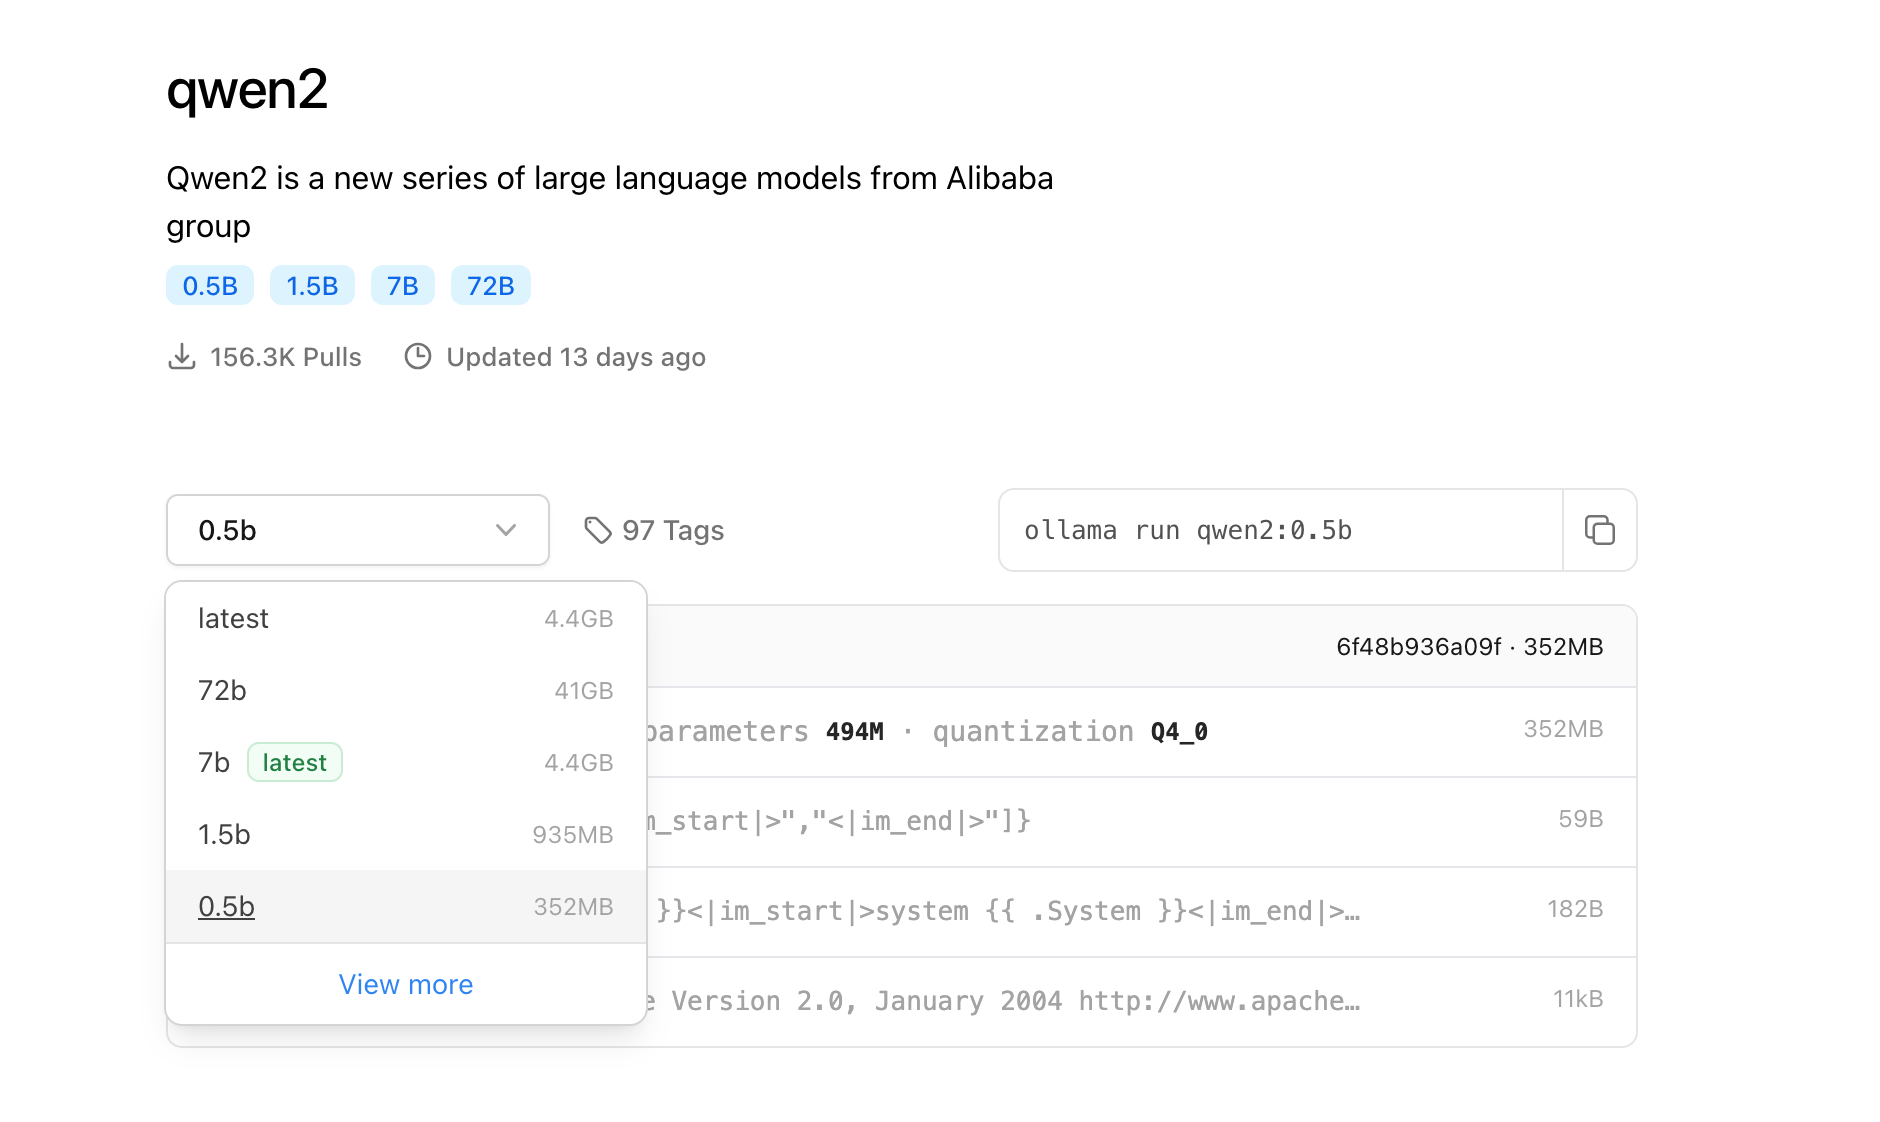Click the clock icon near Updated
1880x1122 pixels.
[417, 357]
